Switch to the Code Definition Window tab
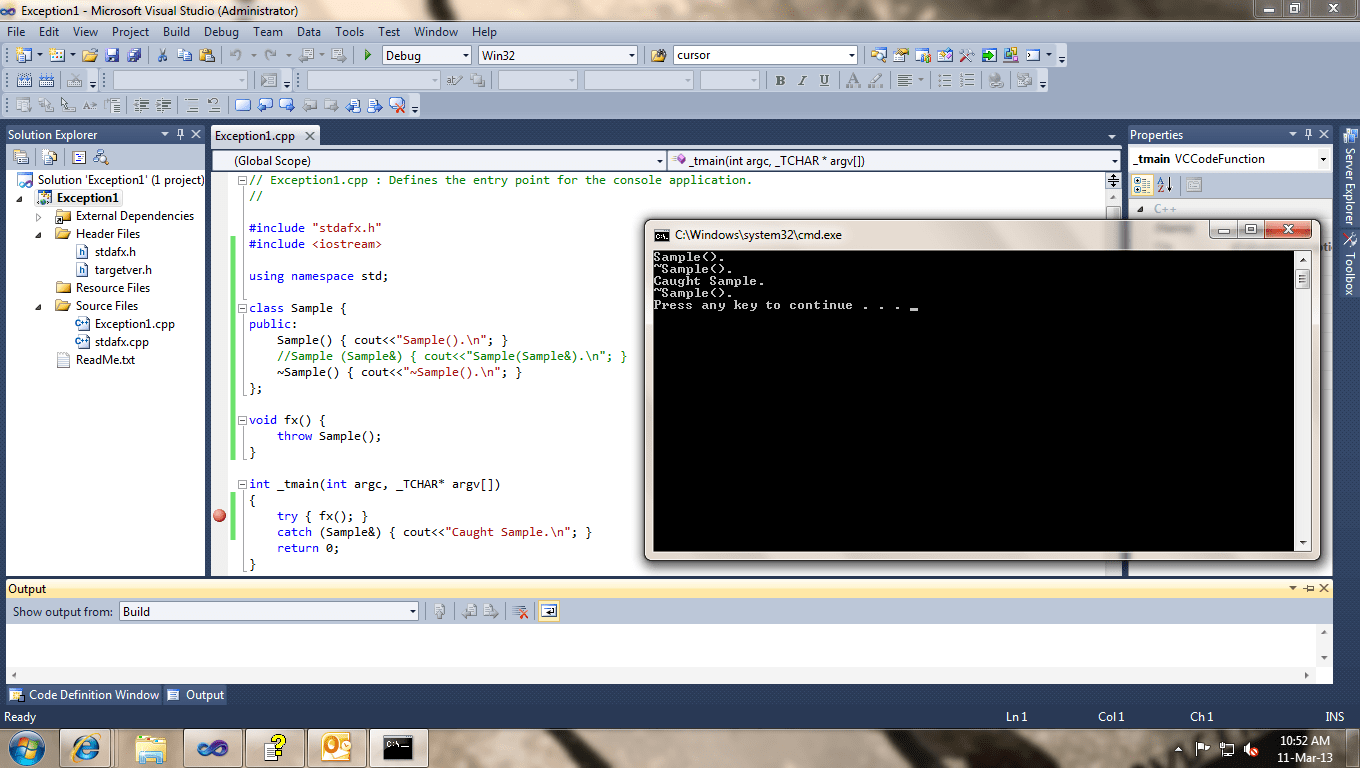Image resolution: width=1360 pixels, height=768 pixels. pyautogui.click(x=85, y=695)
